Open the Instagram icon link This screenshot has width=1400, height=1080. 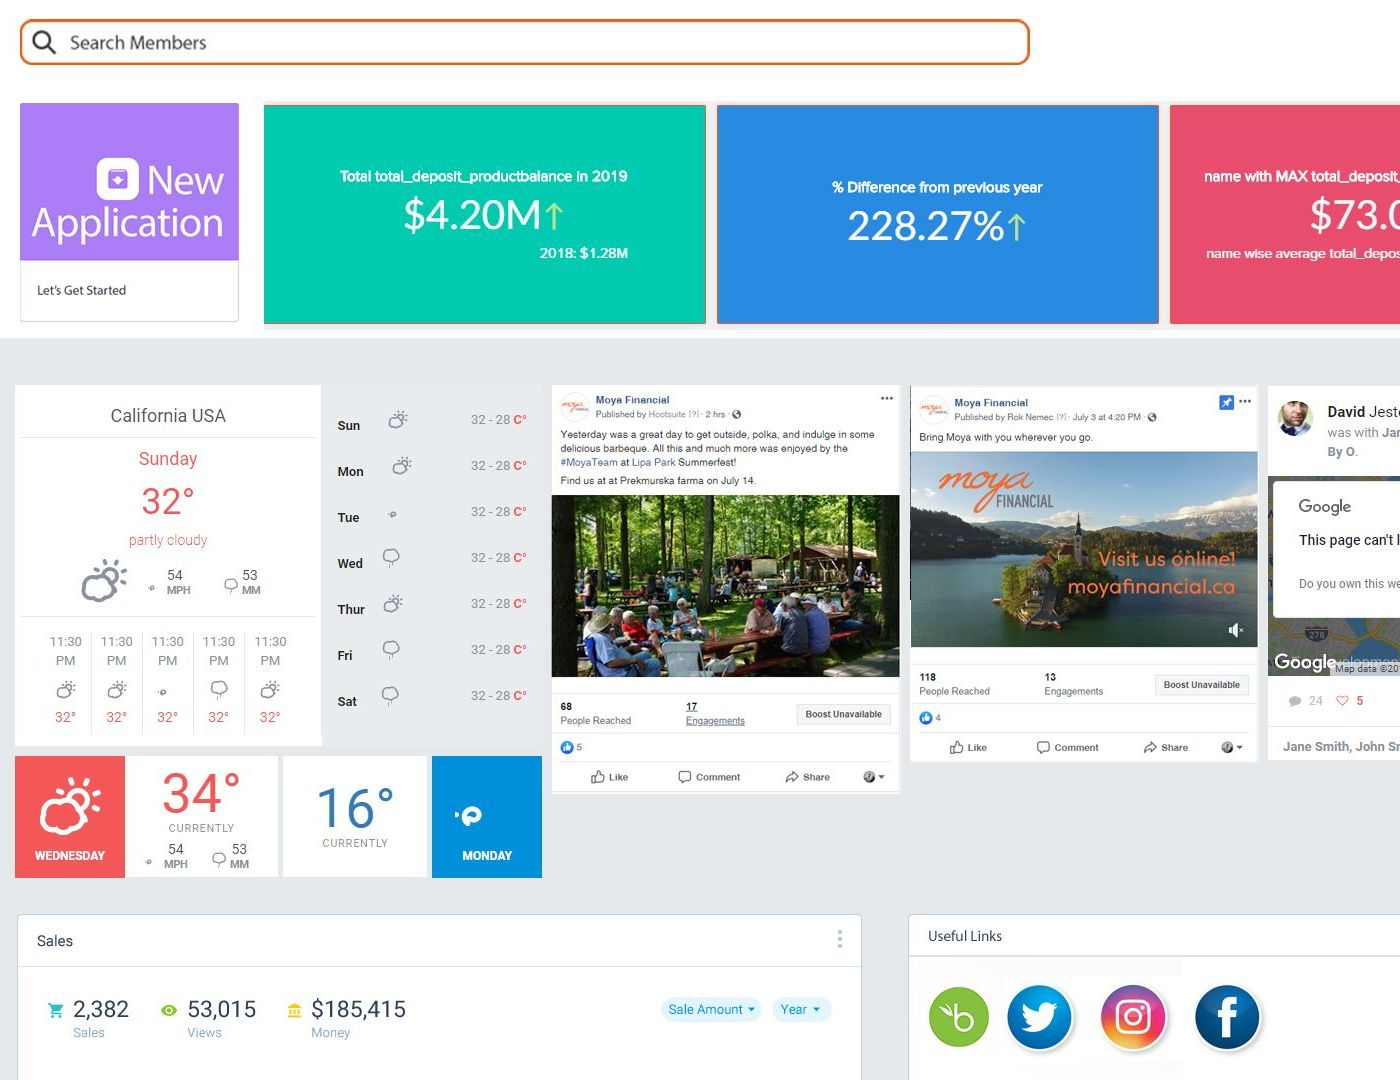(1133, 1017)
